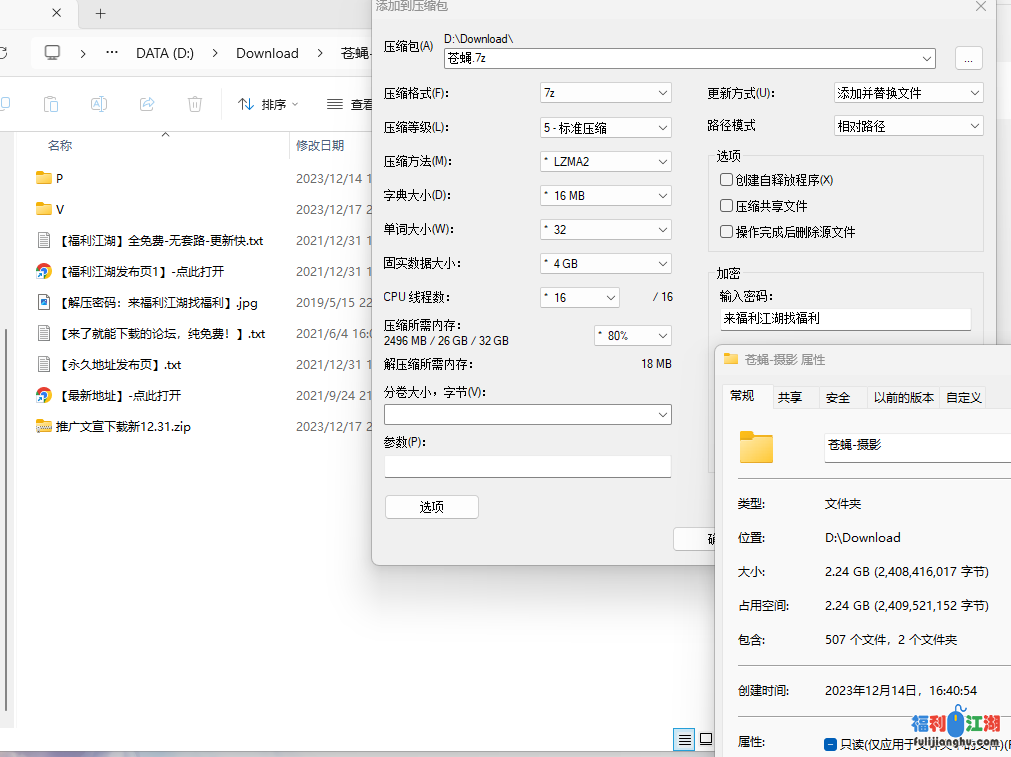Open the 以前的版本 tab

coord(903,396)
